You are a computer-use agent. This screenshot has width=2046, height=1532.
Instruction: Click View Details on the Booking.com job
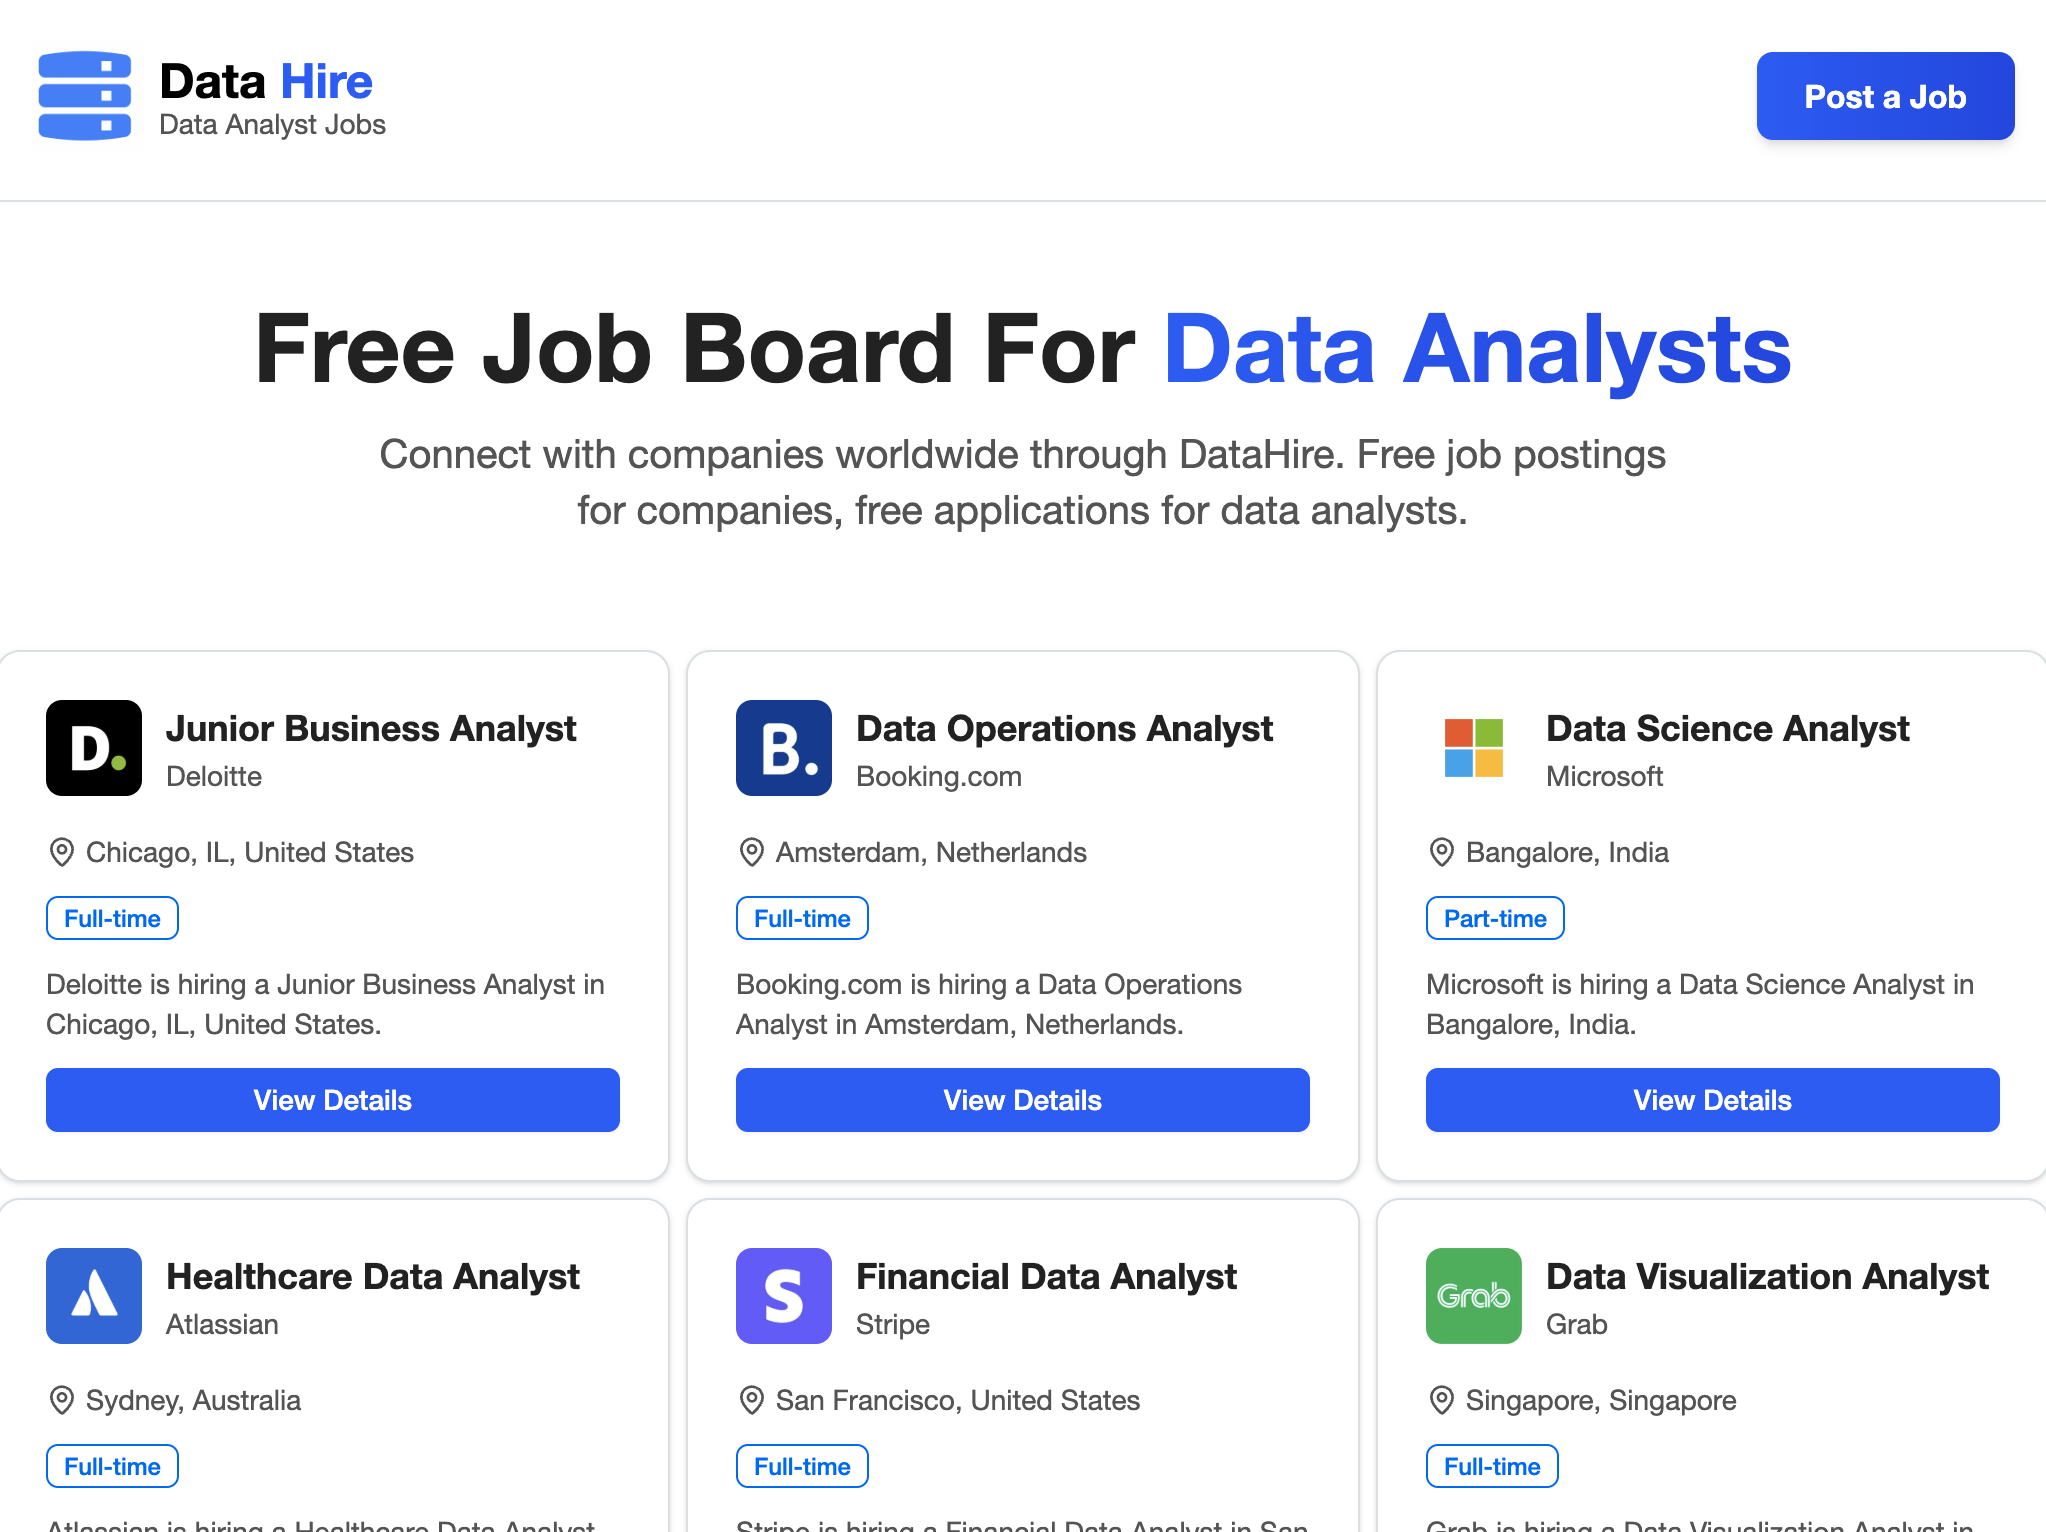1021,1100
